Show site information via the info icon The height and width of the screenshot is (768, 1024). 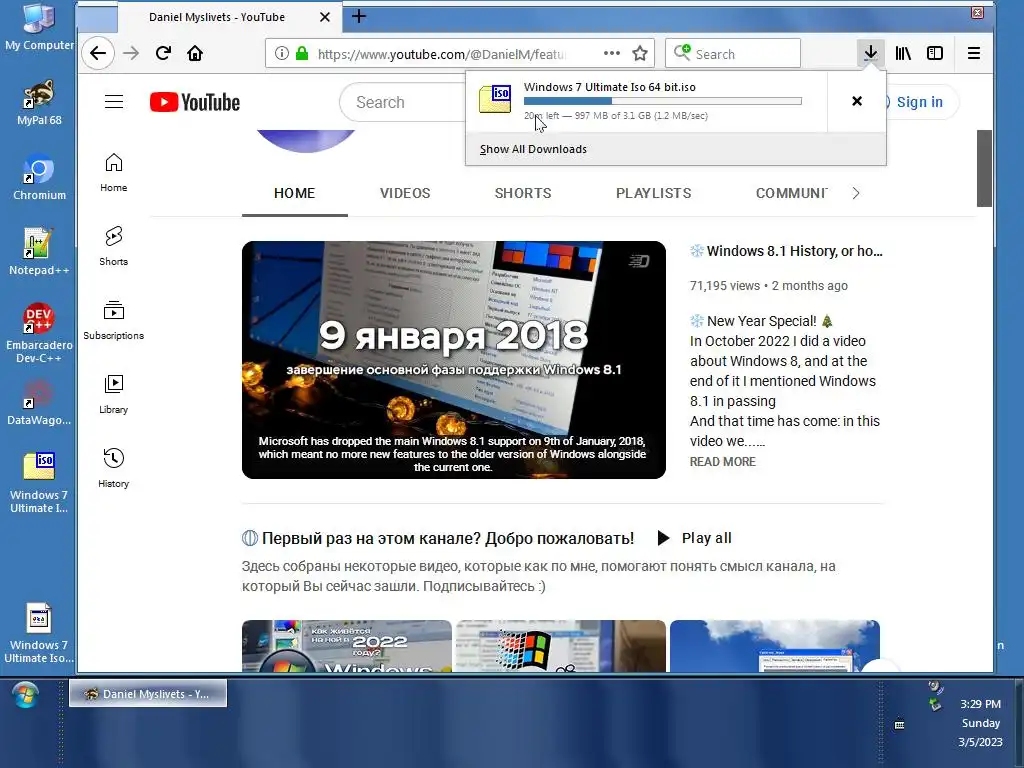(x=281, y=53)
